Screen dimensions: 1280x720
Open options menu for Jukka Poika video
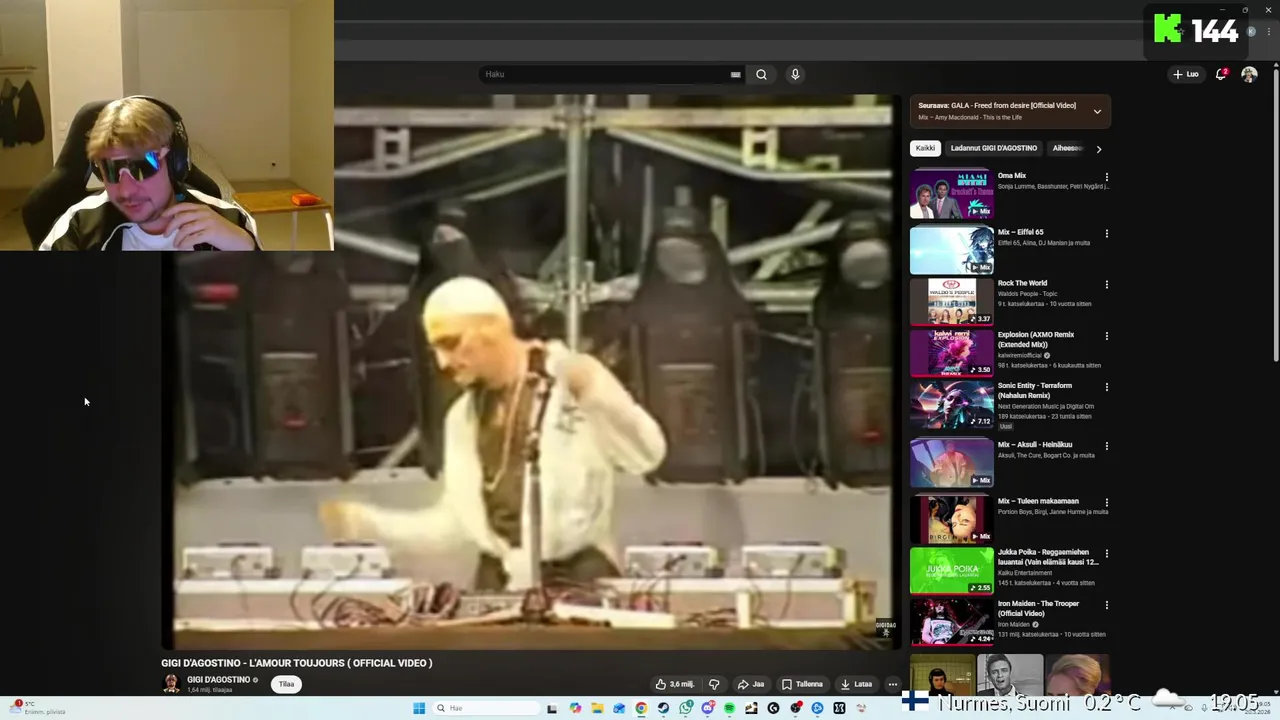coord(1106,554)
